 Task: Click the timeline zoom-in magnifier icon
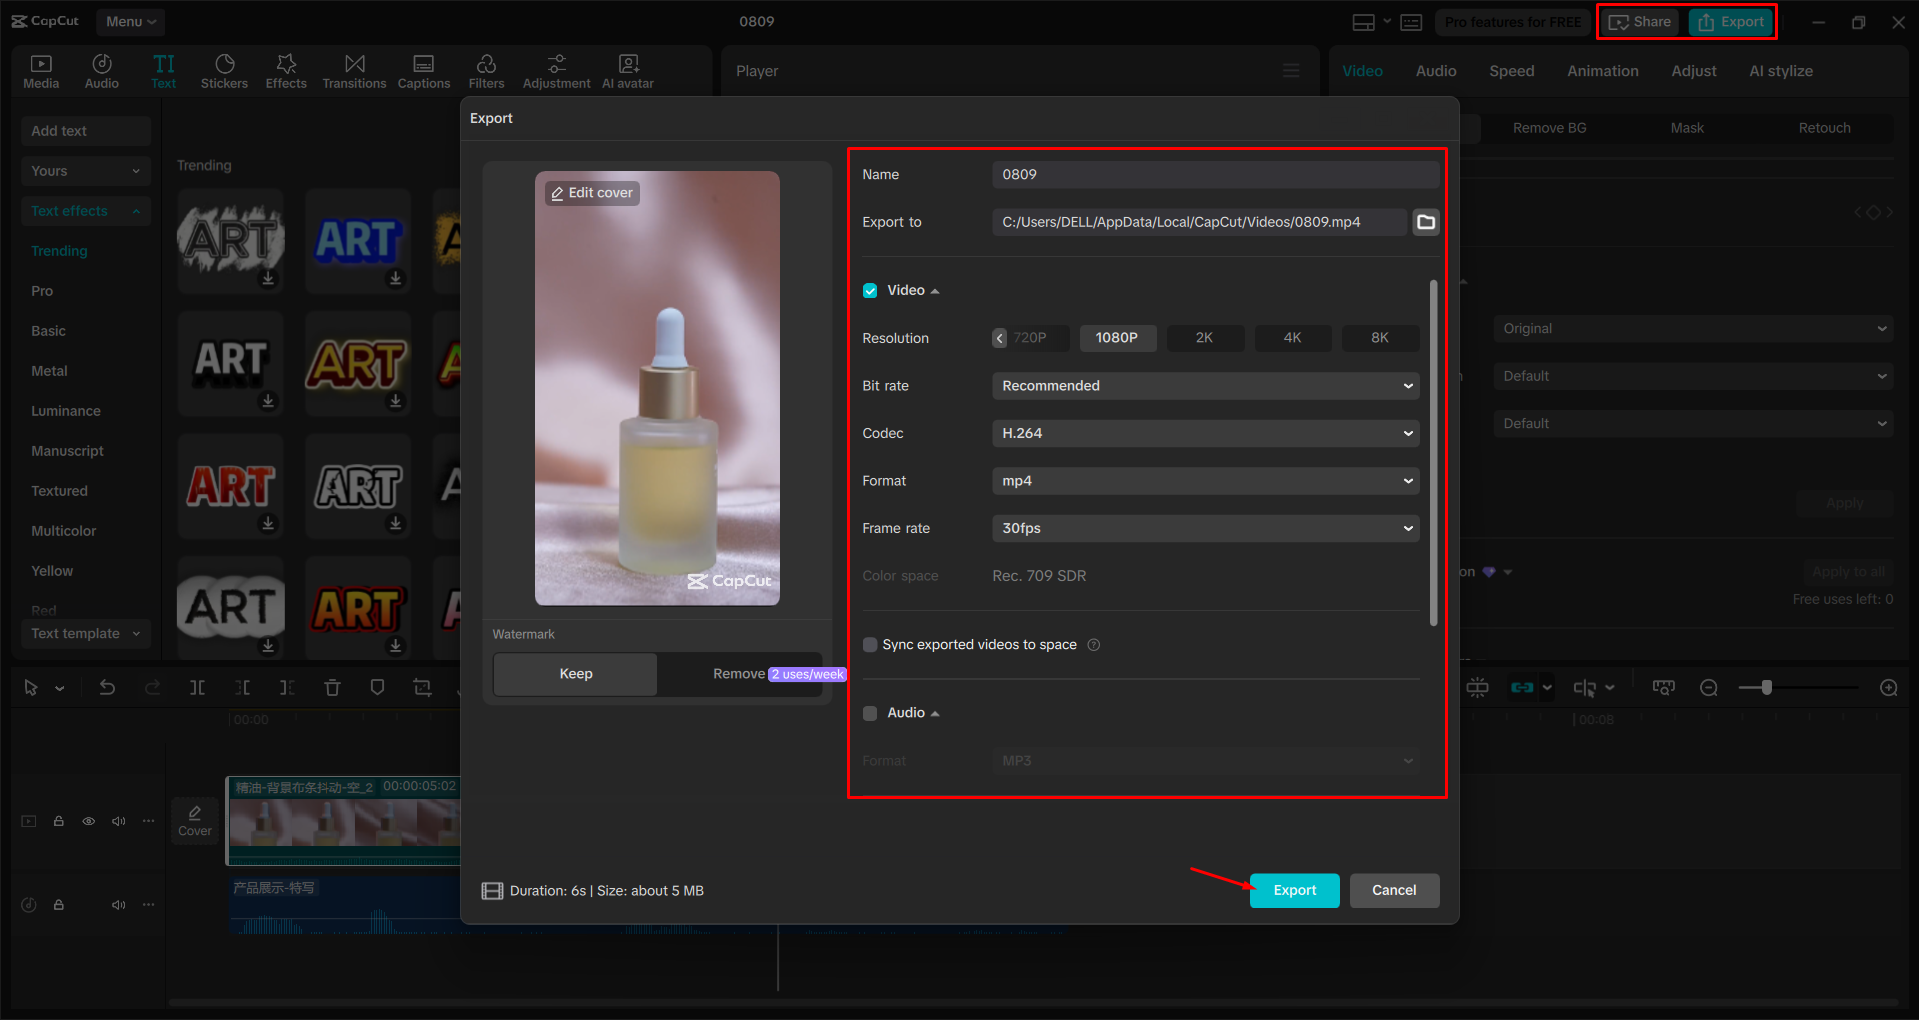pyautogui.click(x=1888, y=687)
